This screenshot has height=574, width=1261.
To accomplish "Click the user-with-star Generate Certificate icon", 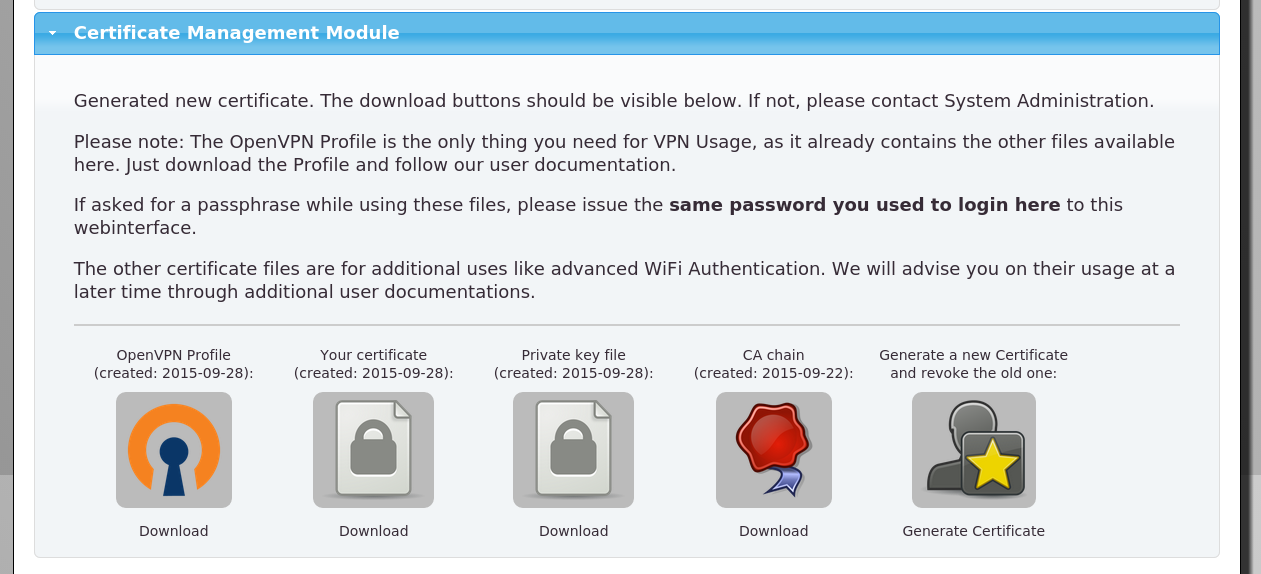I will pos(973,450).
